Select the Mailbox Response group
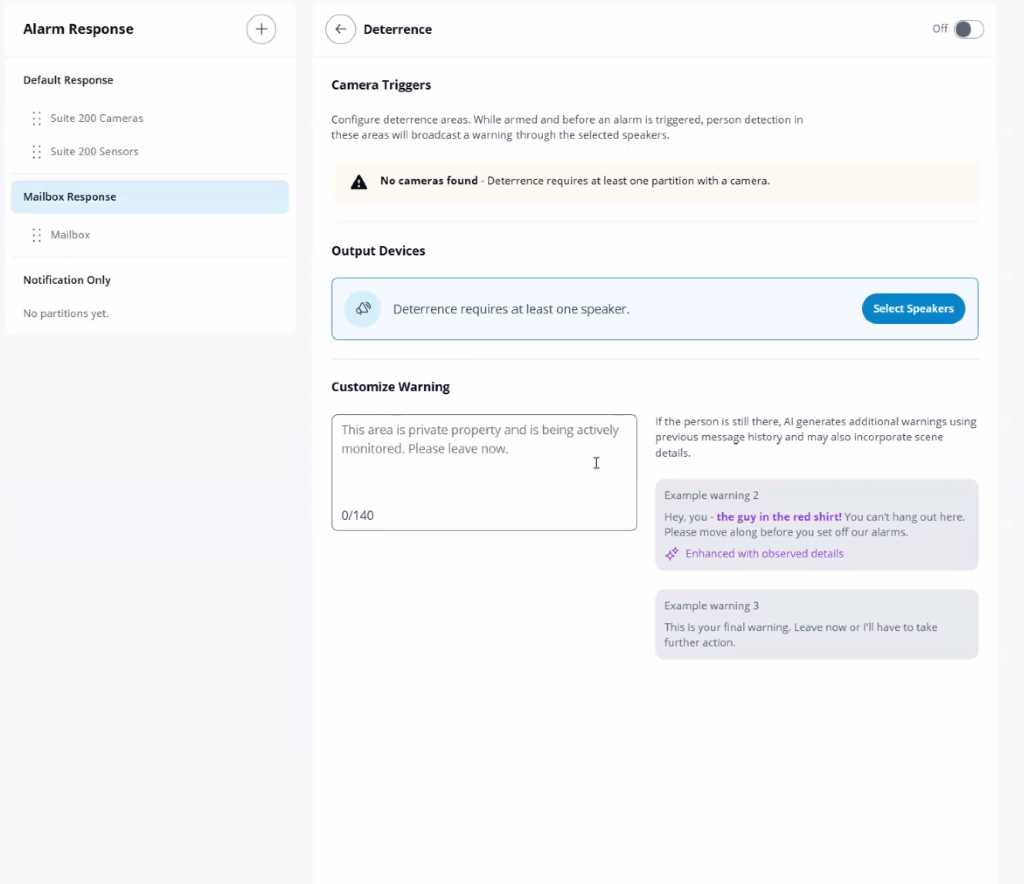The height and width of the screenshot is (884, 1024). click(x=150, y=197)
